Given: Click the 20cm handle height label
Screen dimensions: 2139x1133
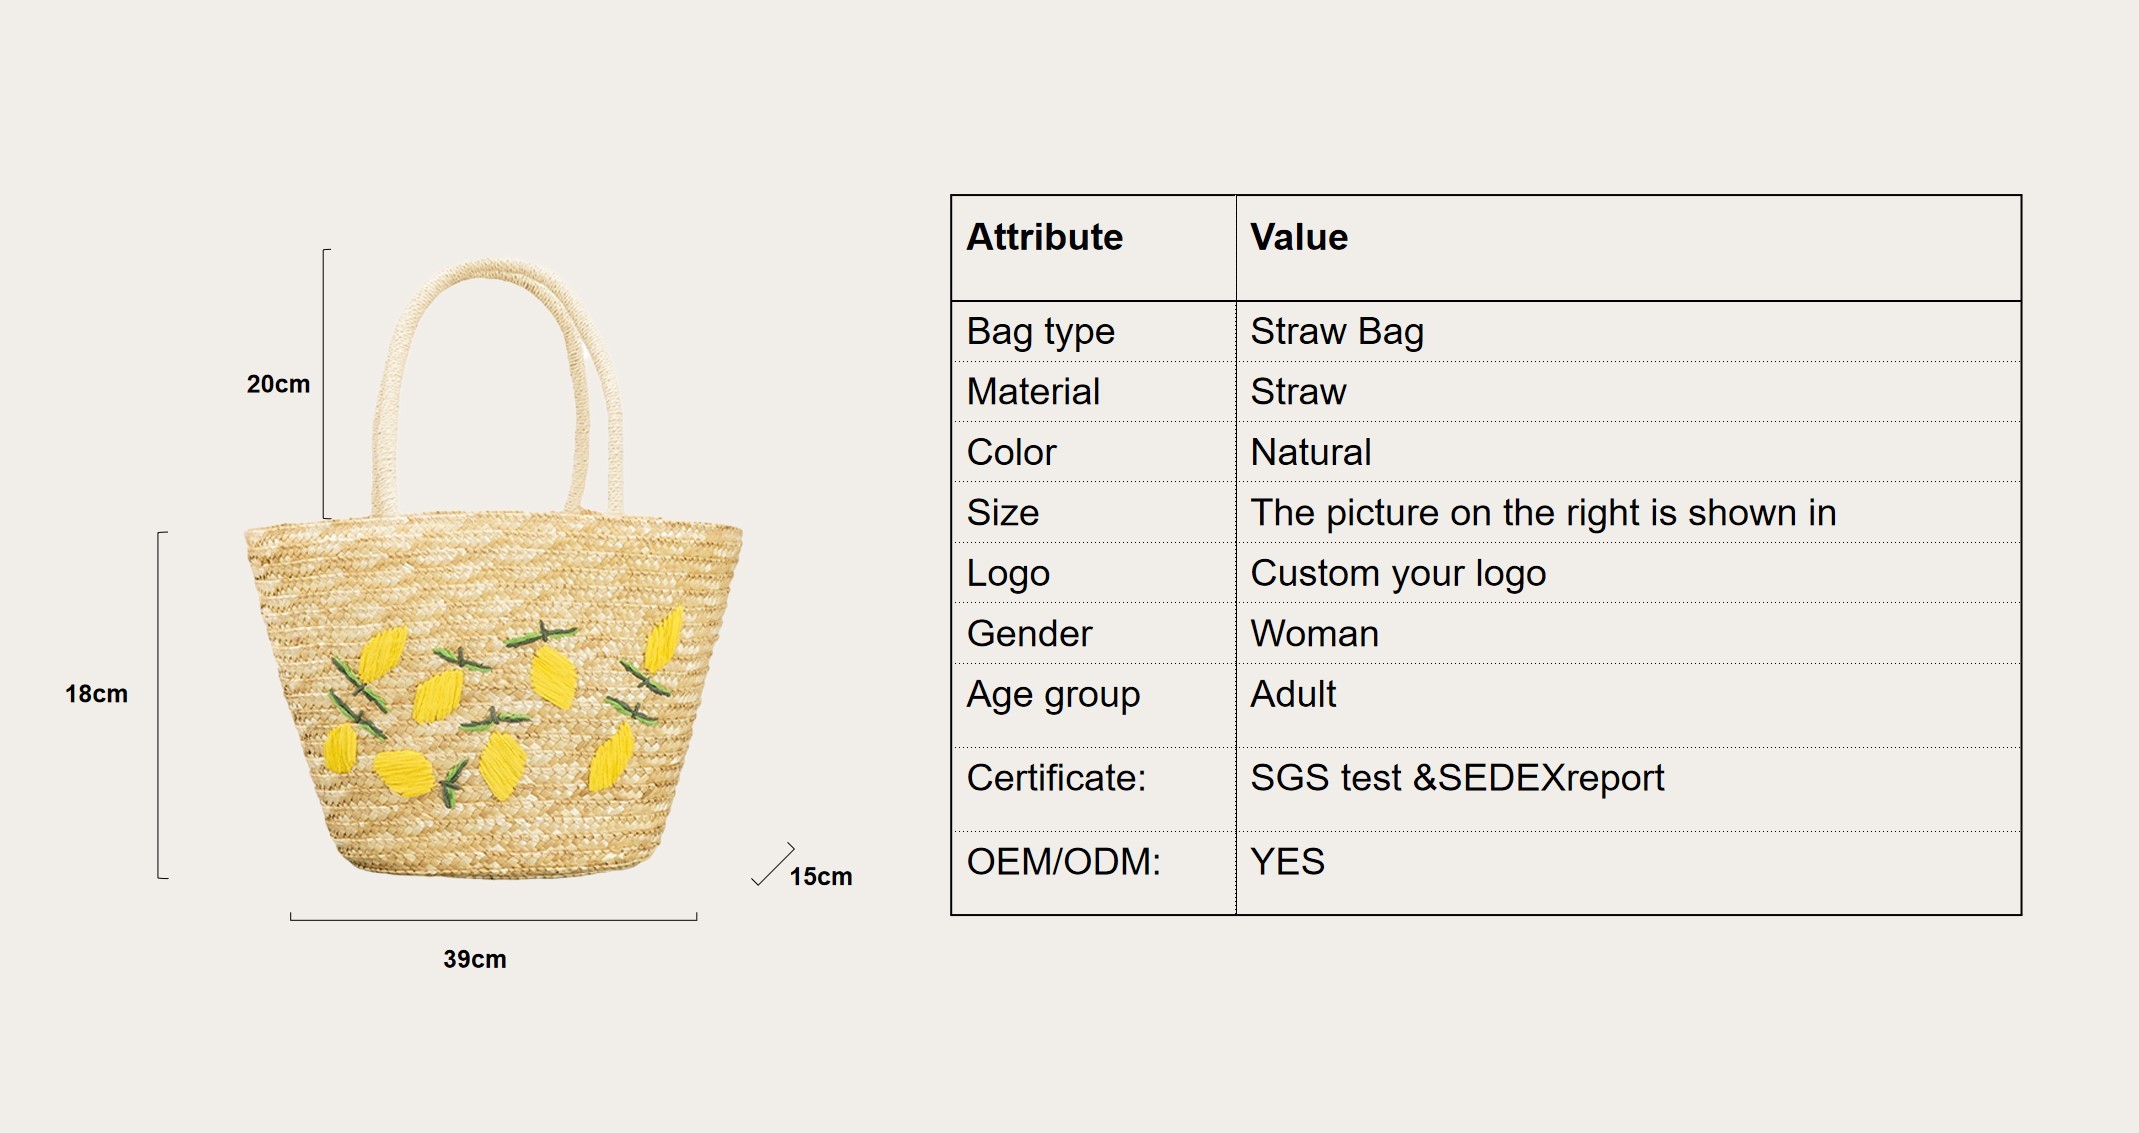Looking at the screenshot, I should click(x=278, y=384).
